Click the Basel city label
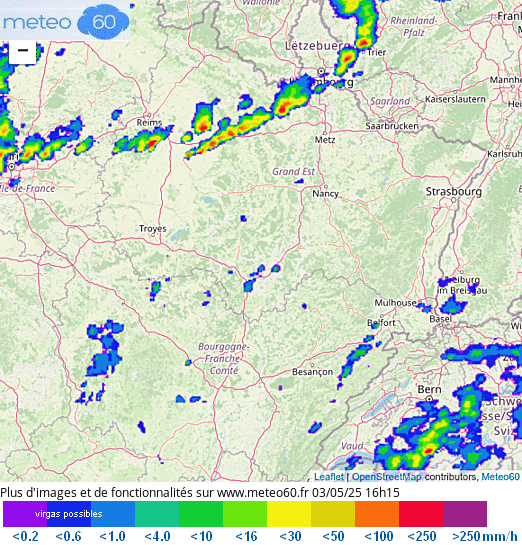The width and height of the screenshot is (522, 545). pos(441,319)
